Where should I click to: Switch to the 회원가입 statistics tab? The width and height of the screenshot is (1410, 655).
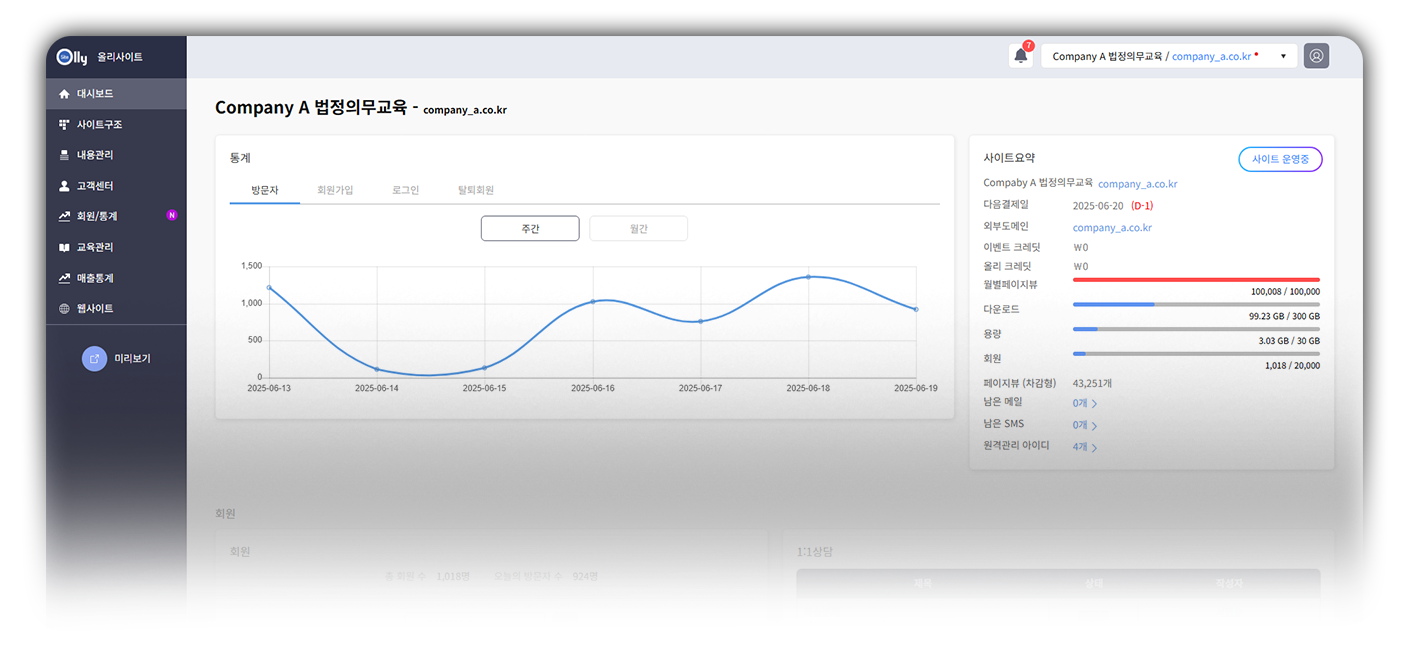coord(335,190)
